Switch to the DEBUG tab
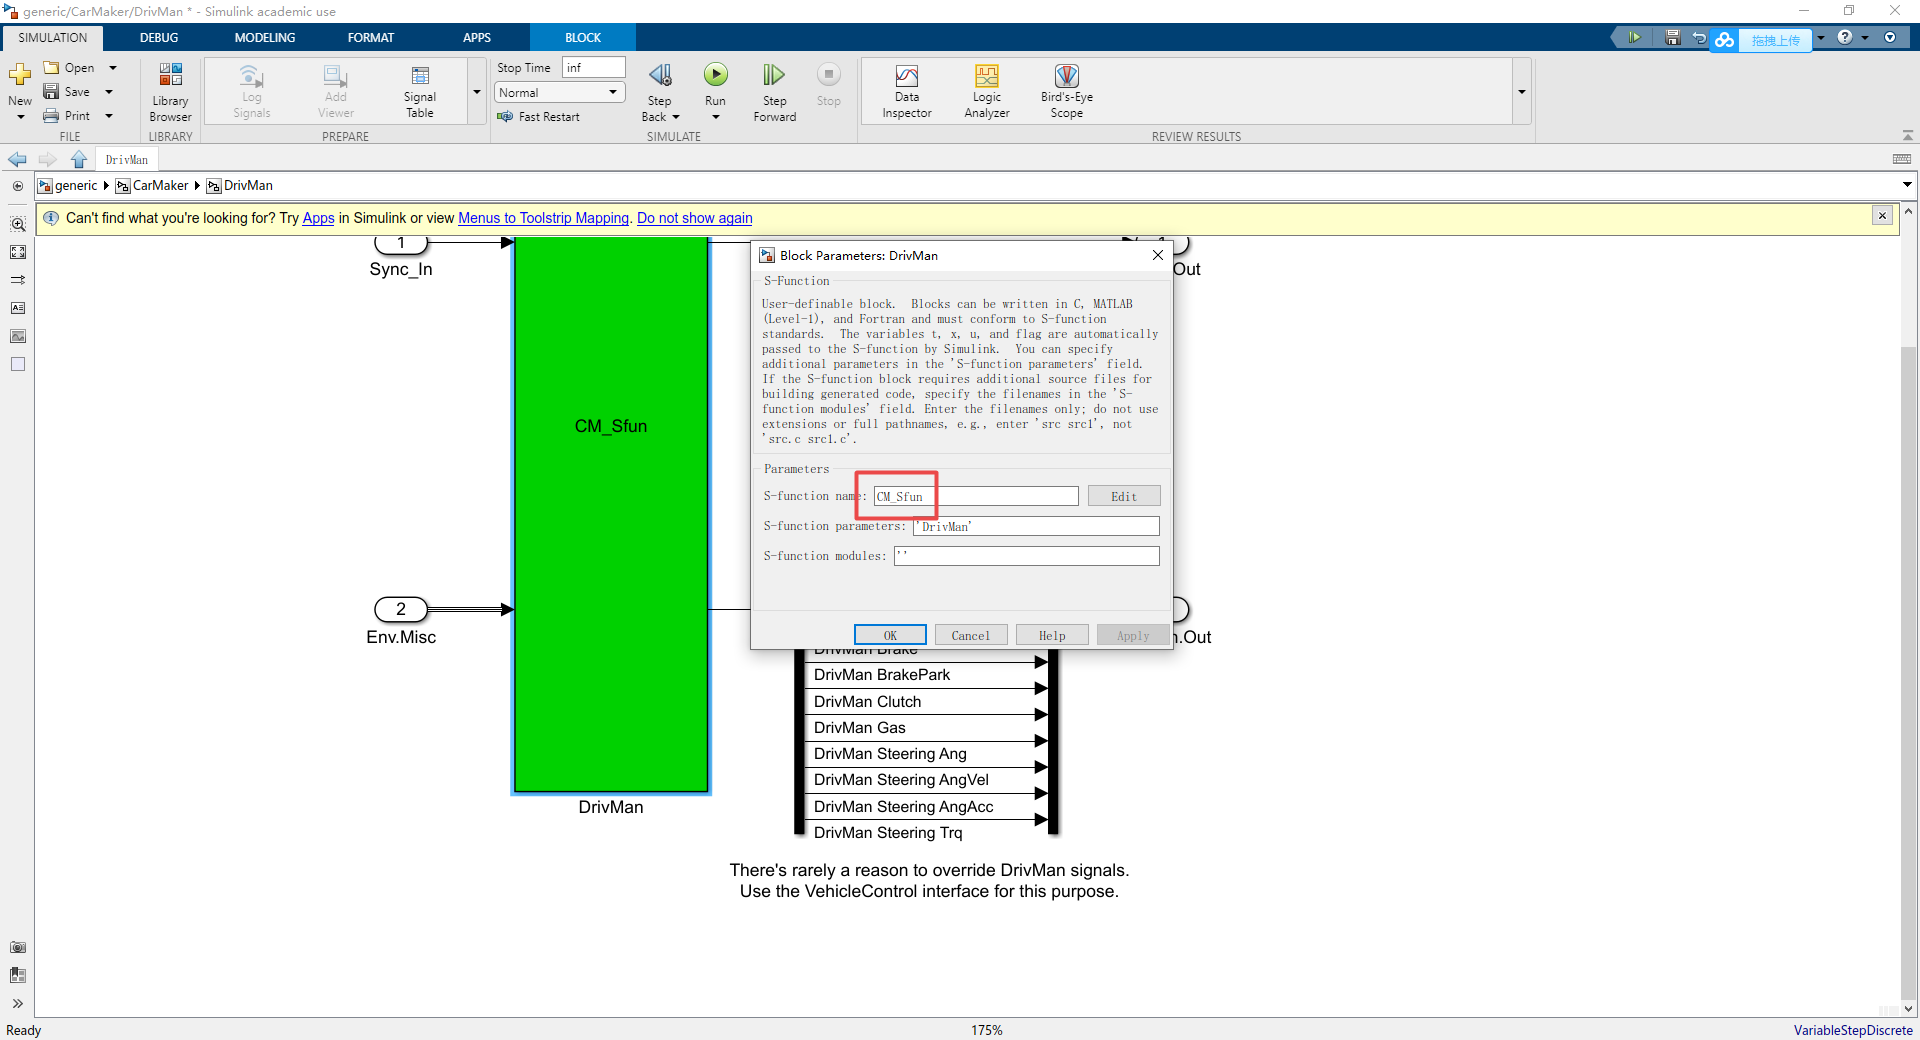This screenshot has height=1040, width=1920. (x=159, y=38)
